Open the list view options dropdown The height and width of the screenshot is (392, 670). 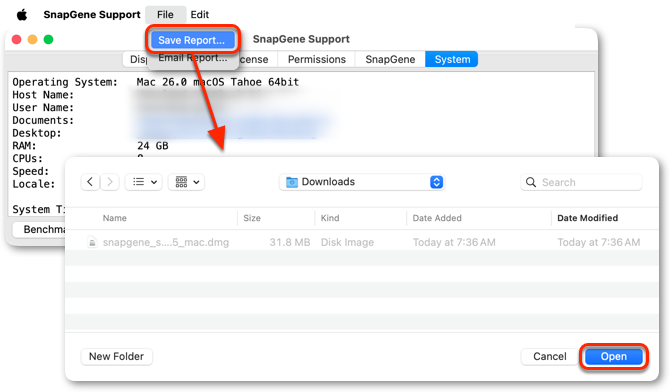point(144,182)
